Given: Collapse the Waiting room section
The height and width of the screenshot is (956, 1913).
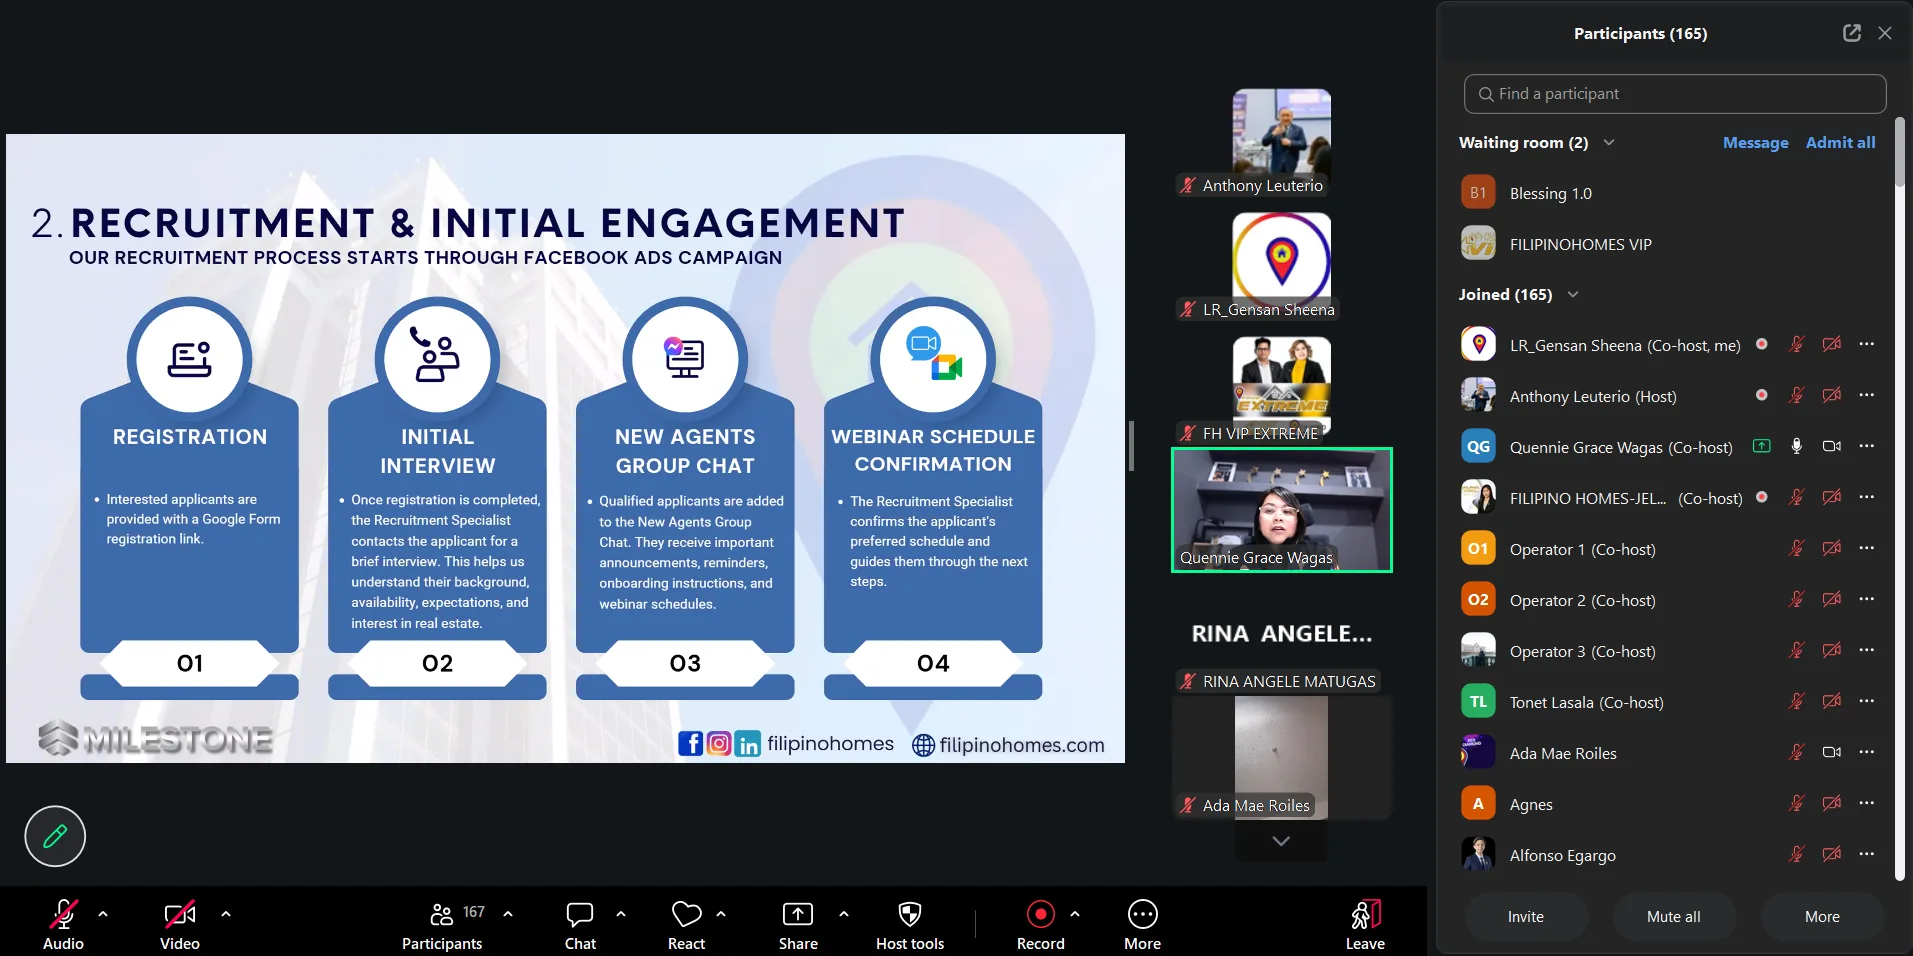Looking at the screenshot, I should pyautogui.click(x=1609, y=142).
